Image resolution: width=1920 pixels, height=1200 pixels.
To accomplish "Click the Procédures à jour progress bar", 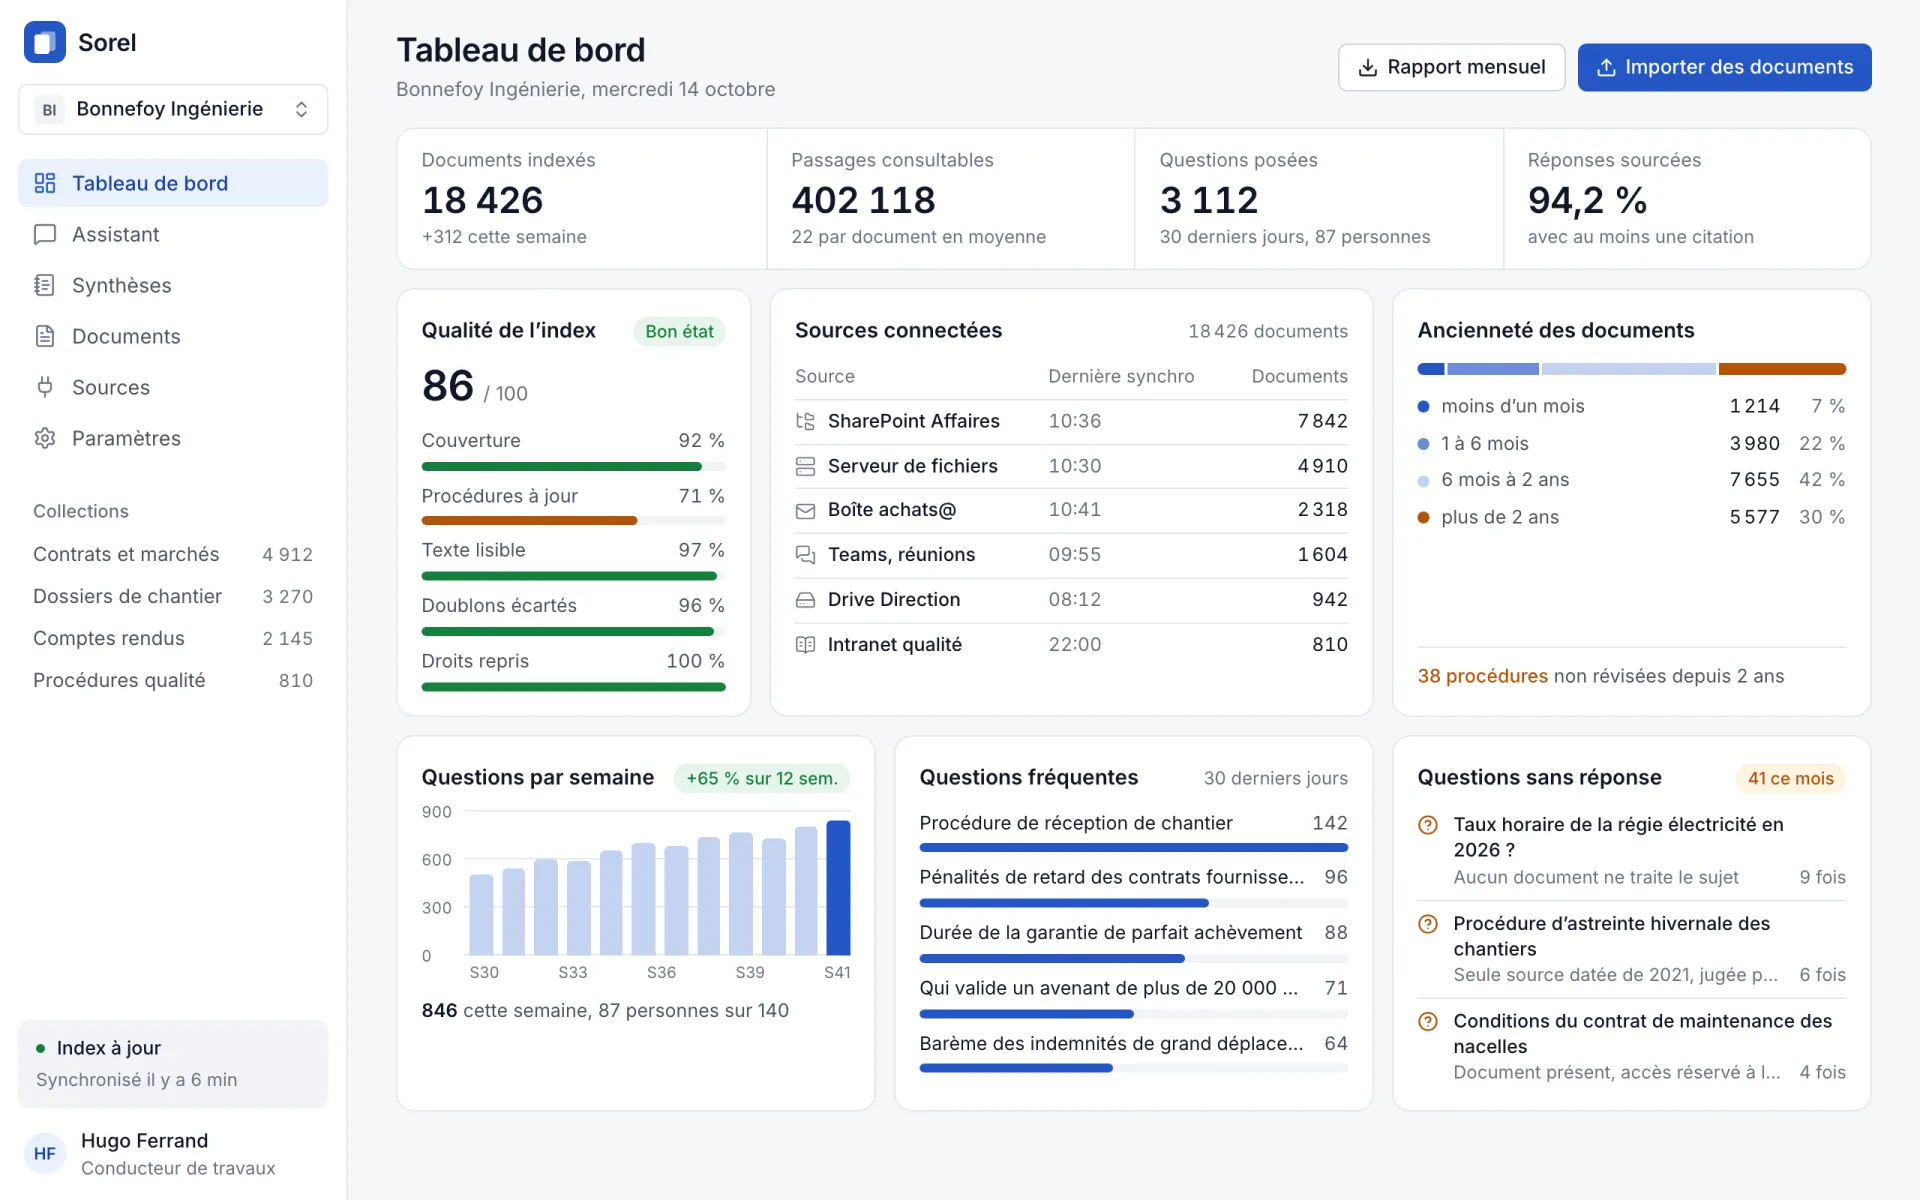I will [573, 521].
